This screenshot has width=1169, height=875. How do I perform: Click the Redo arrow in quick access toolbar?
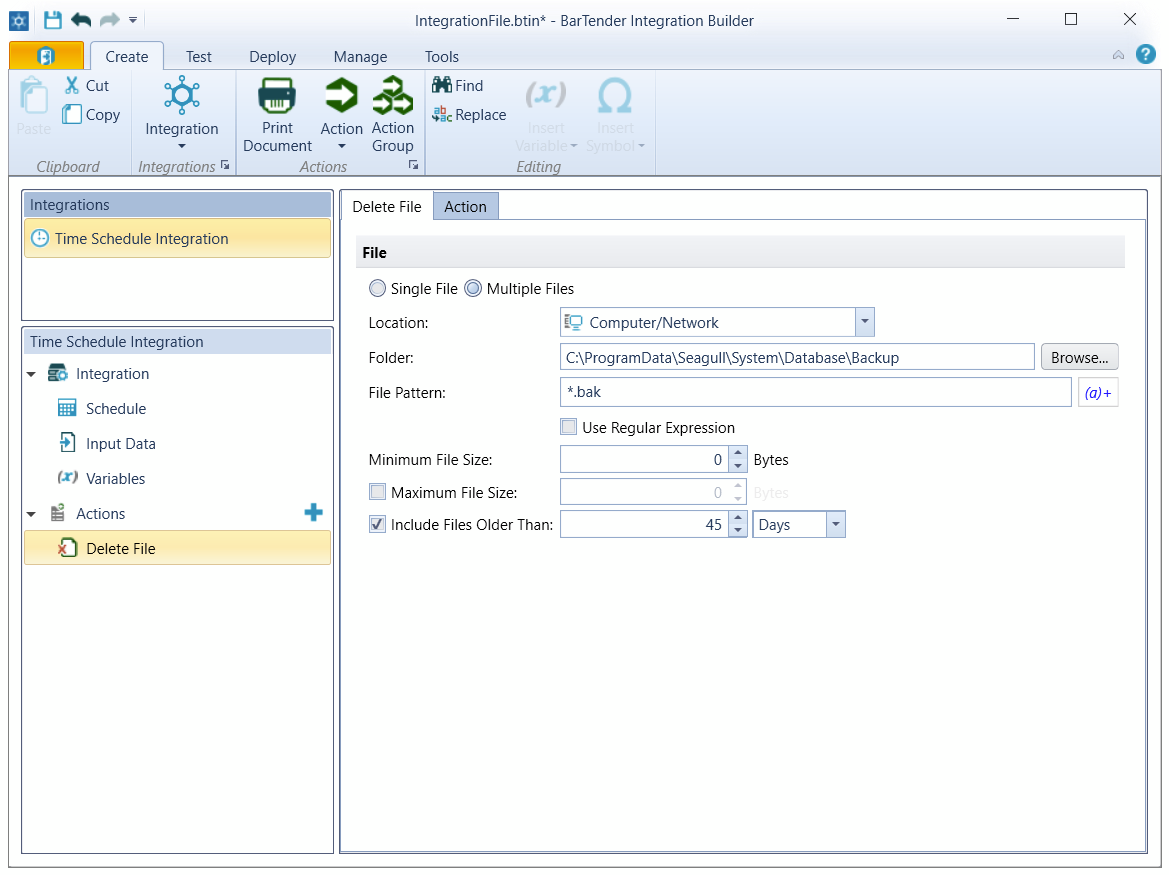click(x=110, y=20)
